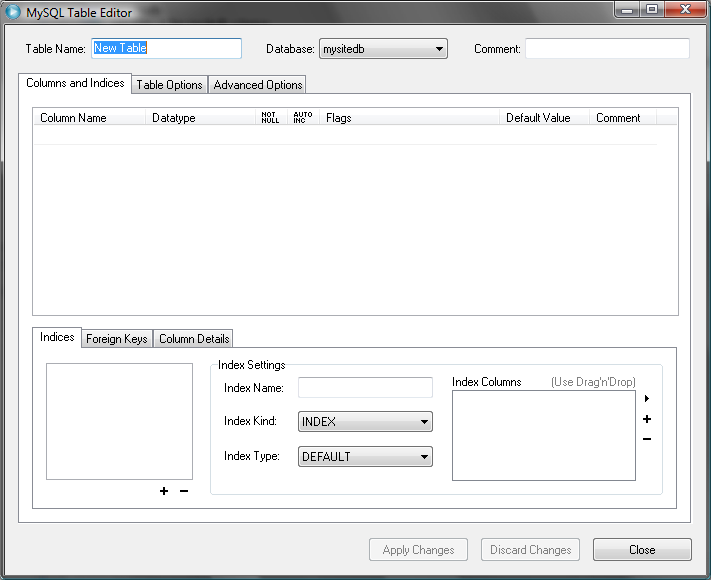Click the Index Name text box

[365, 388]
